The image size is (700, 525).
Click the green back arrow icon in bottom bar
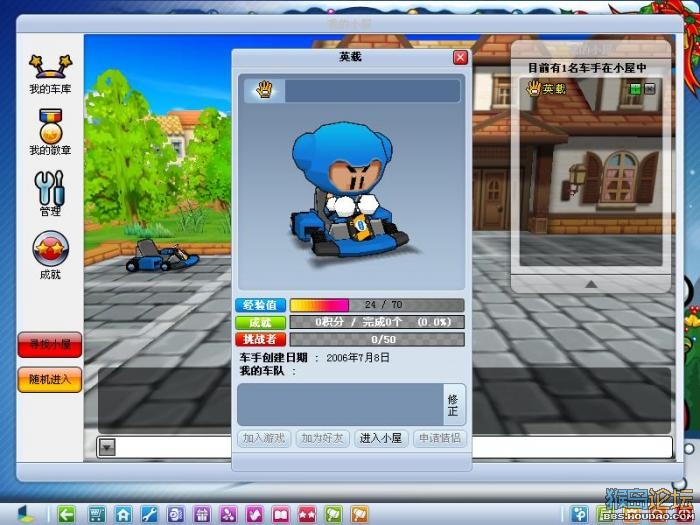click(67, 515)
